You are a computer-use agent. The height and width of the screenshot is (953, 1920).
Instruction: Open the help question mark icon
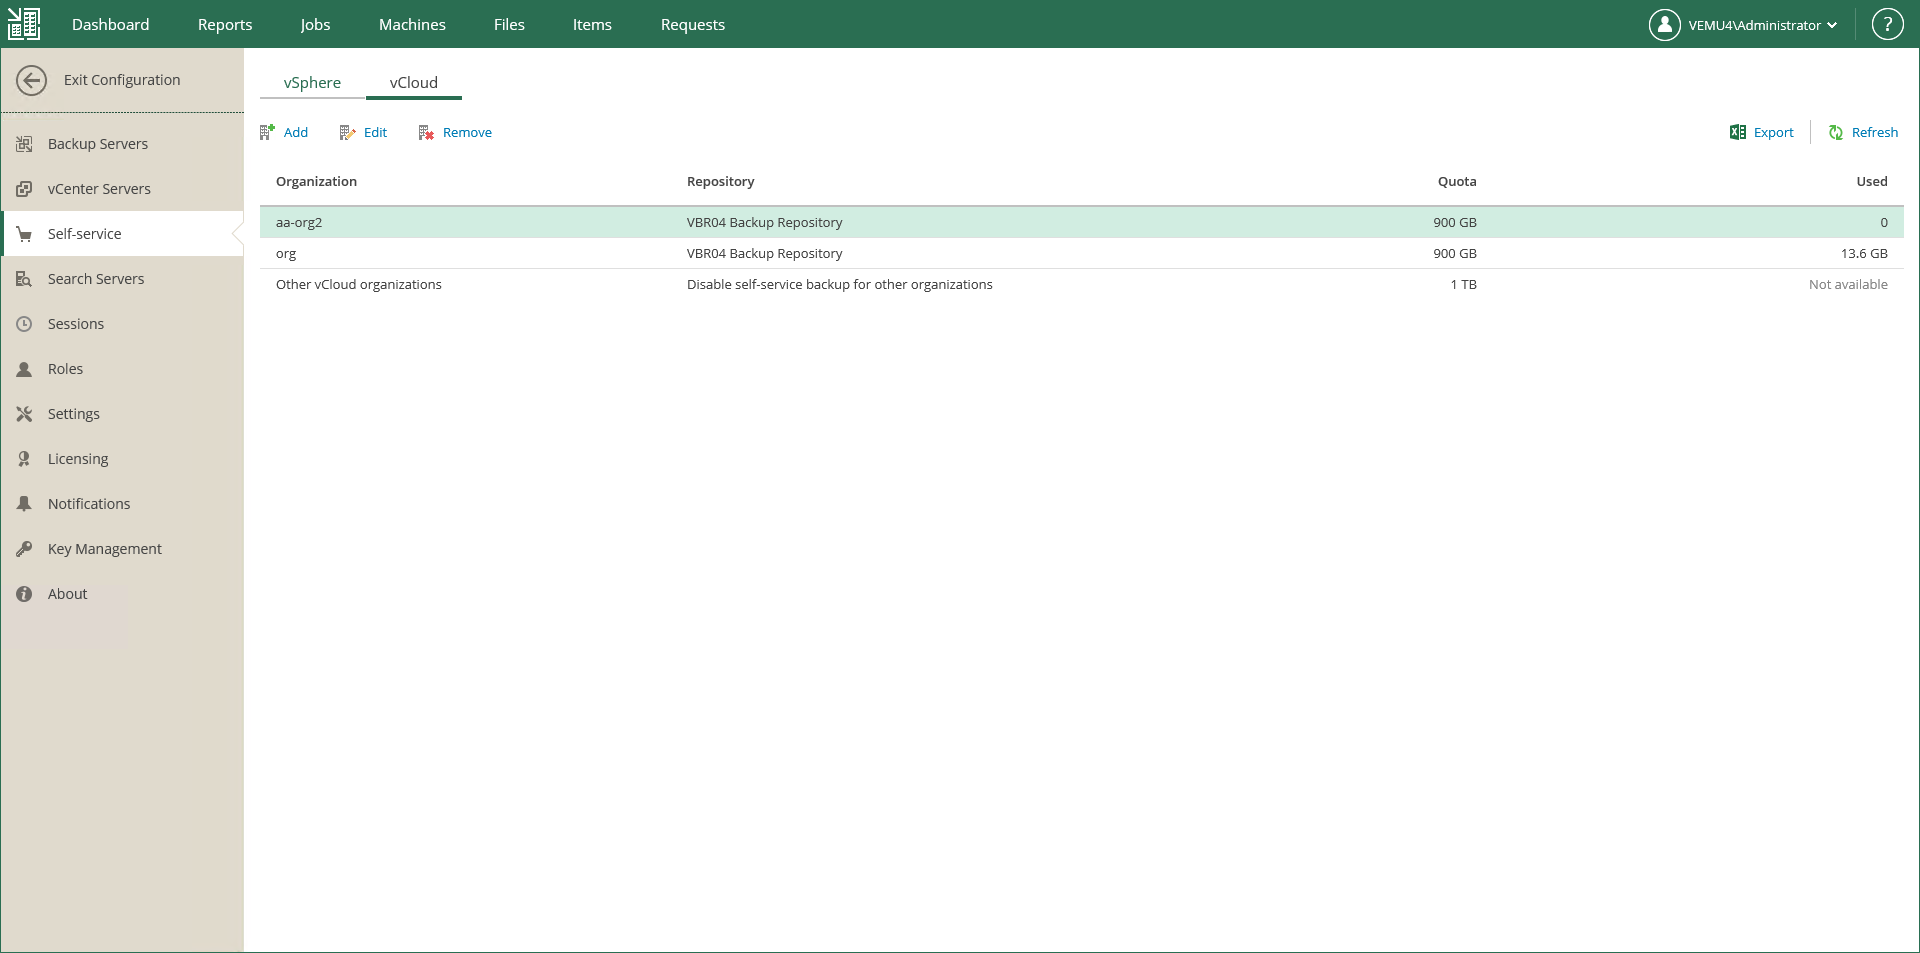[1888, 25]
